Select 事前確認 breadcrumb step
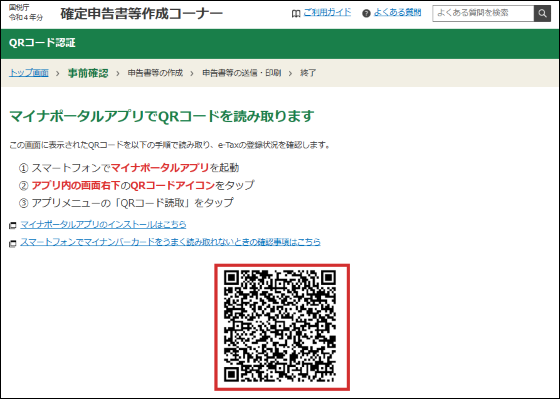Viewport: 560px width, 399px height. 88,73
